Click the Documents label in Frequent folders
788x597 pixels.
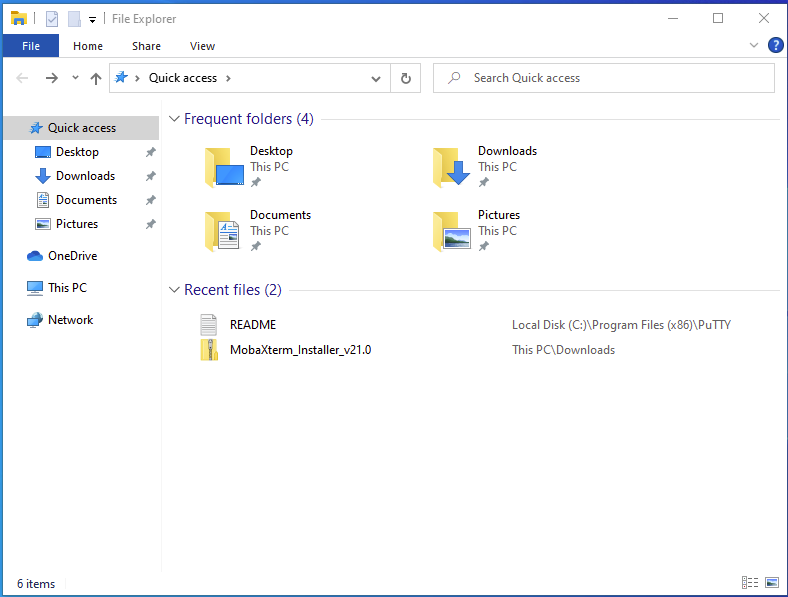click(x=280, y=215)
